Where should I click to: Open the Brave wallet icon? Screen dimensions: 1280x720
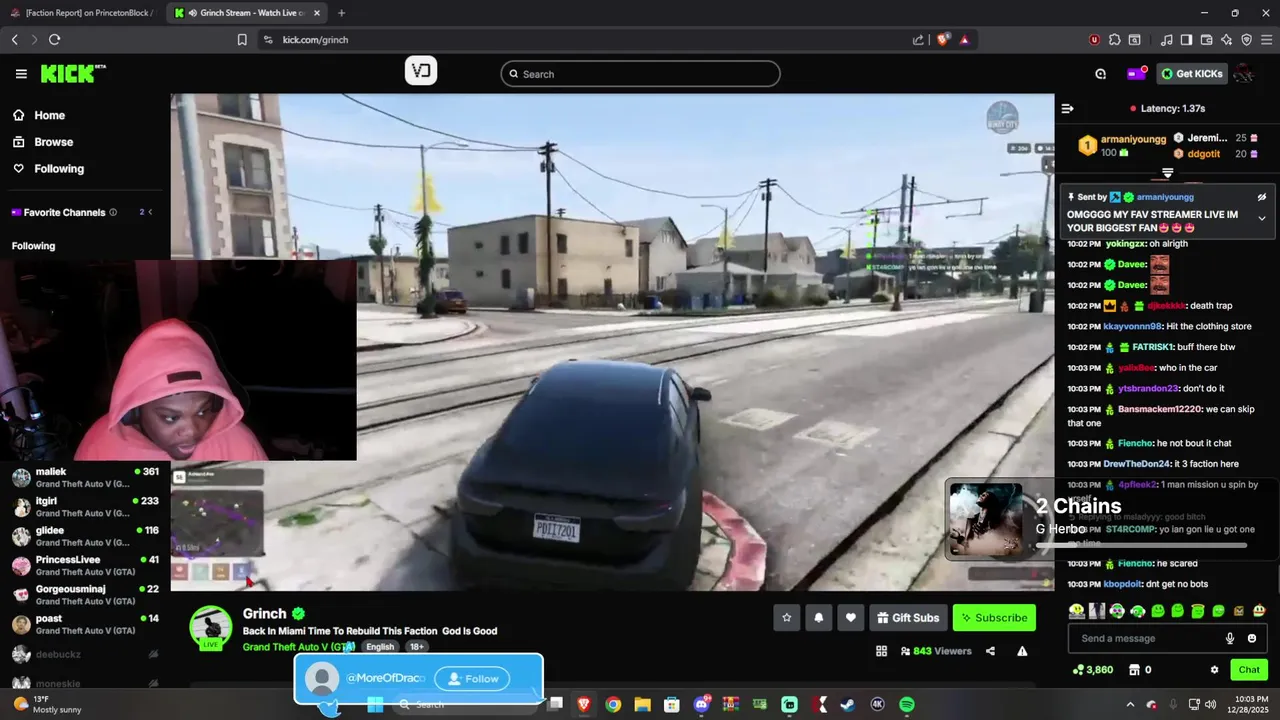tap(1206, 40)
